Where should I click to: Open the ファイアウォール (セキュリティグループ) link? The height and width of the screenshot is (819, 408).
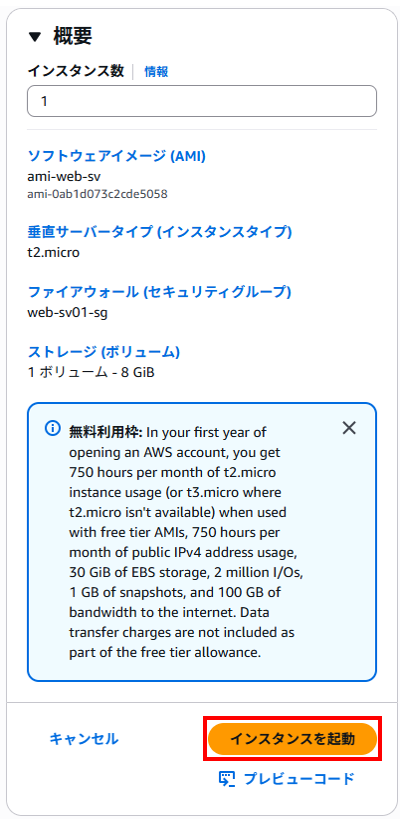(x=159, y=291)
